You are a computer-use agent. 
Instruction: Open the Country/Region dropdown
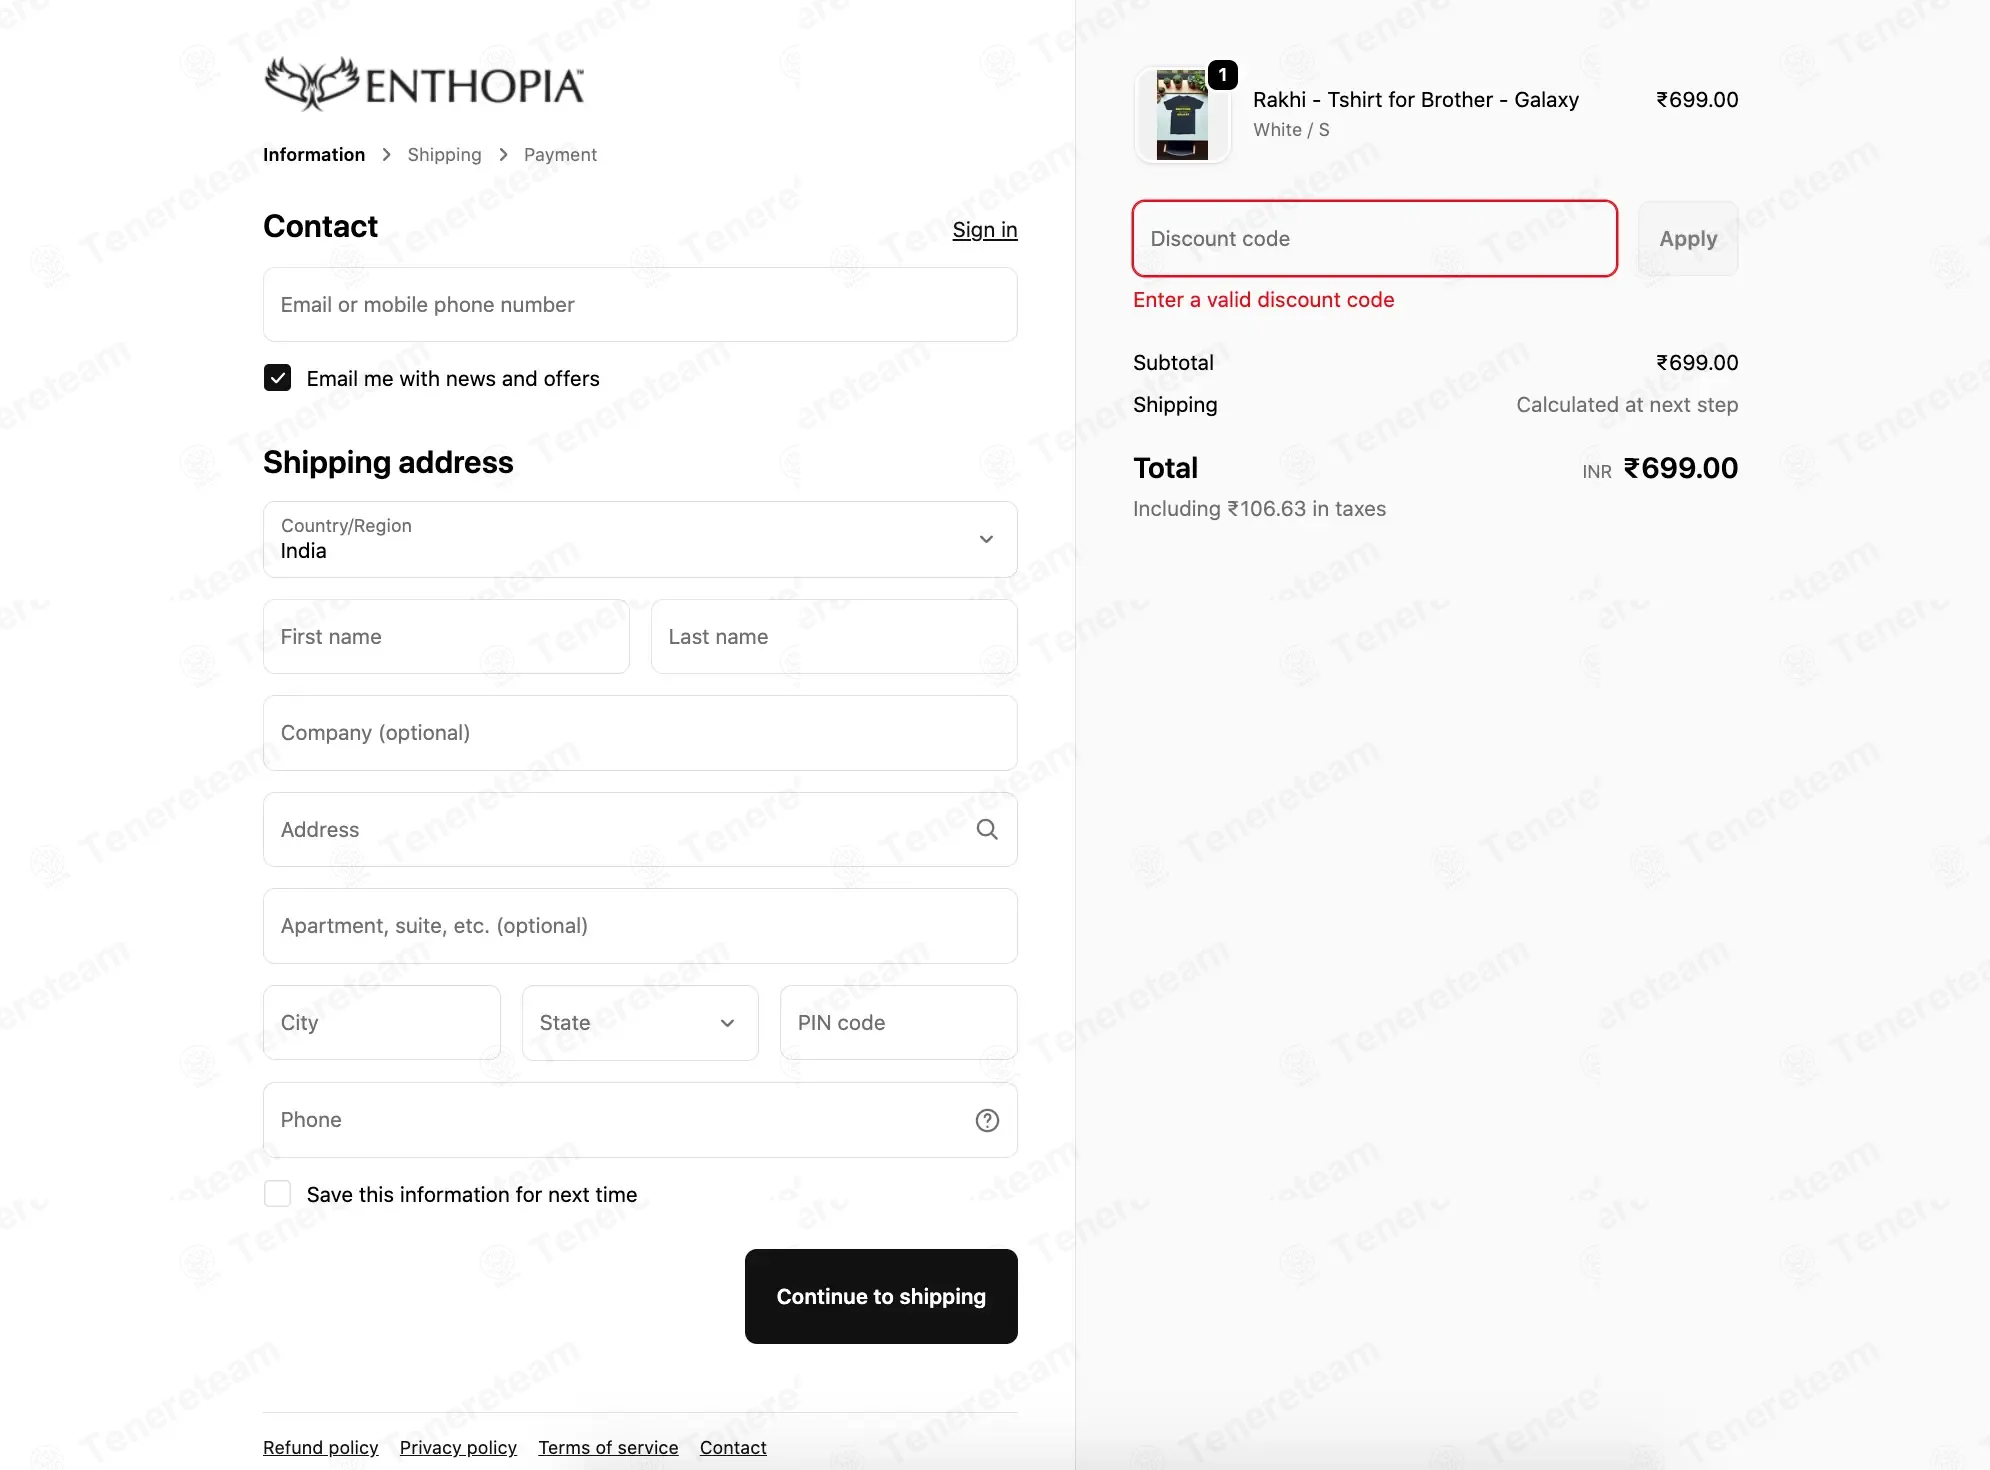(640, 539)
